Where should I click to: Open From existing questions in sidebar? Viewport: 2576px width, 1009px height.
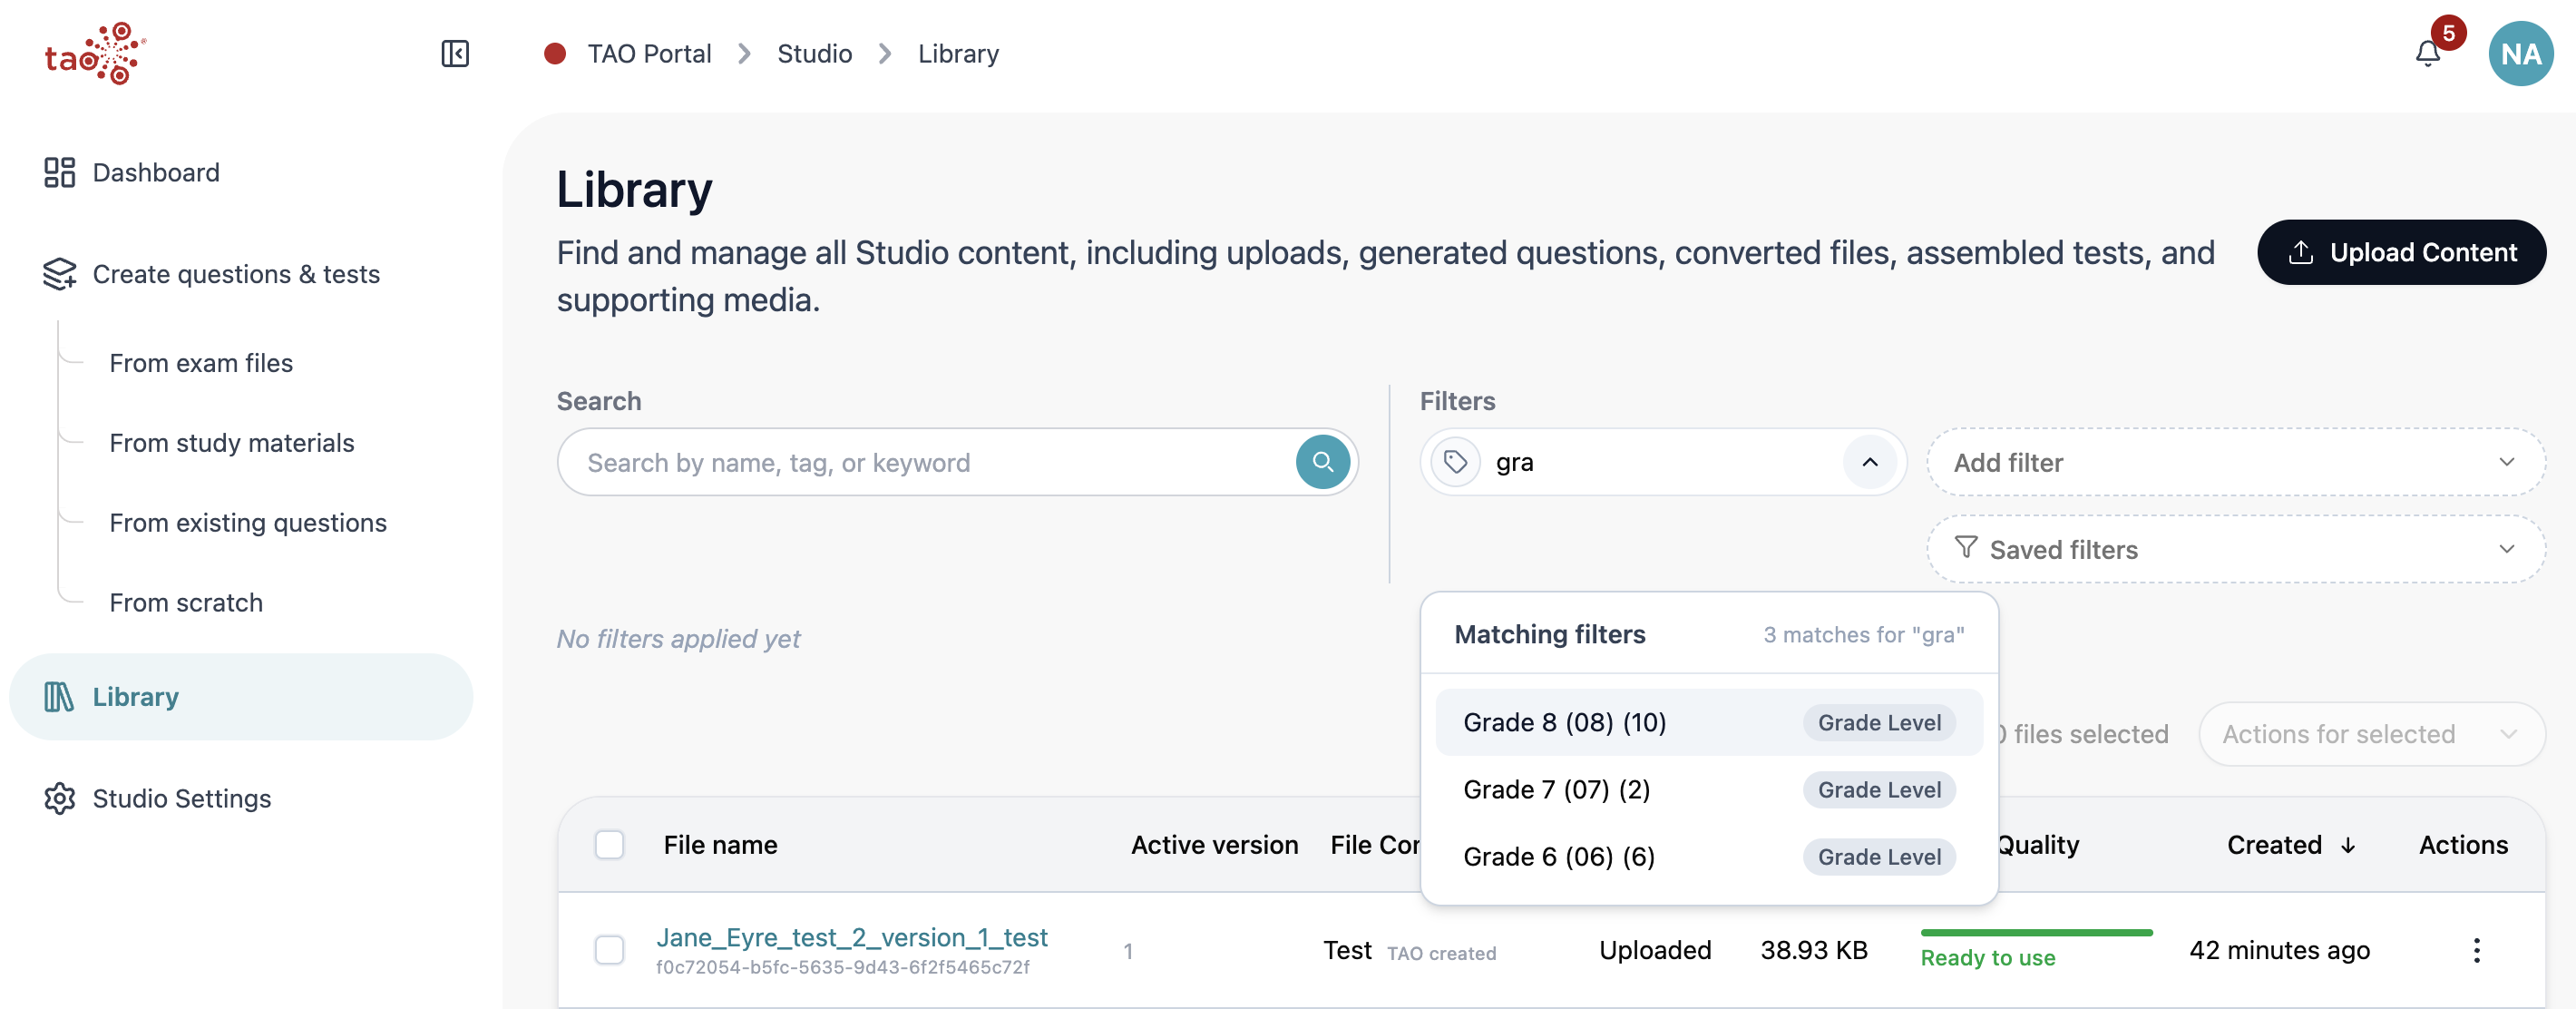247,523
